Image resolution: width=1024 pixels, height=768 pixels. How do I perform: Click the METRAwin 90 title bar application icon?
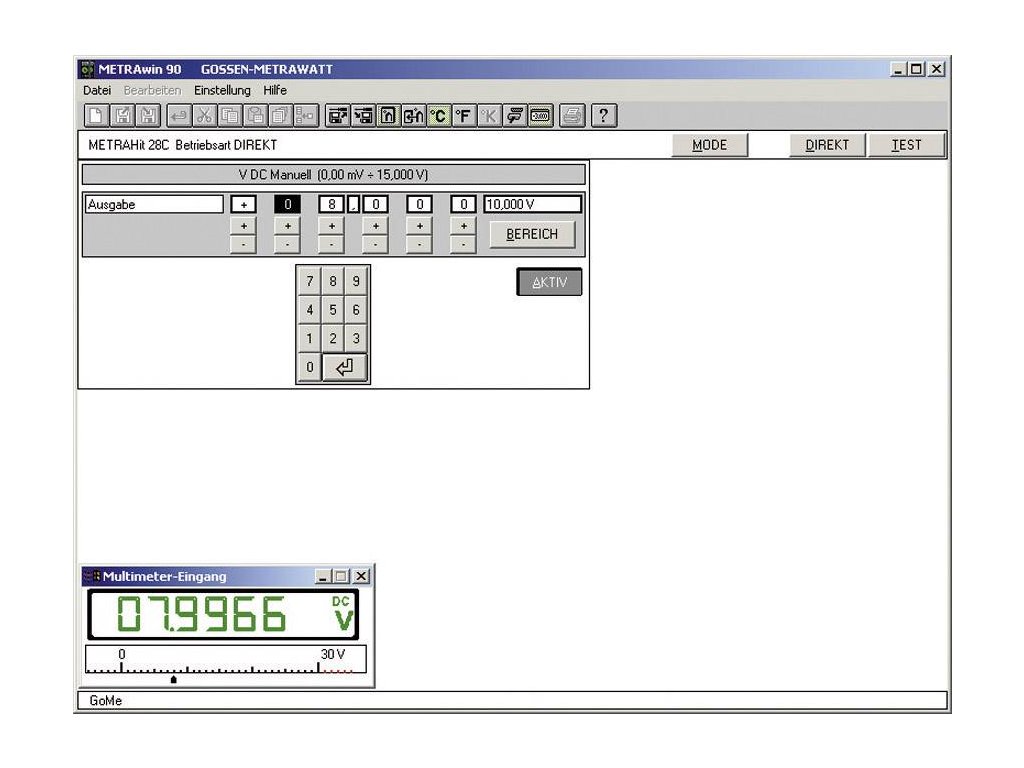[x=87, y=69]
